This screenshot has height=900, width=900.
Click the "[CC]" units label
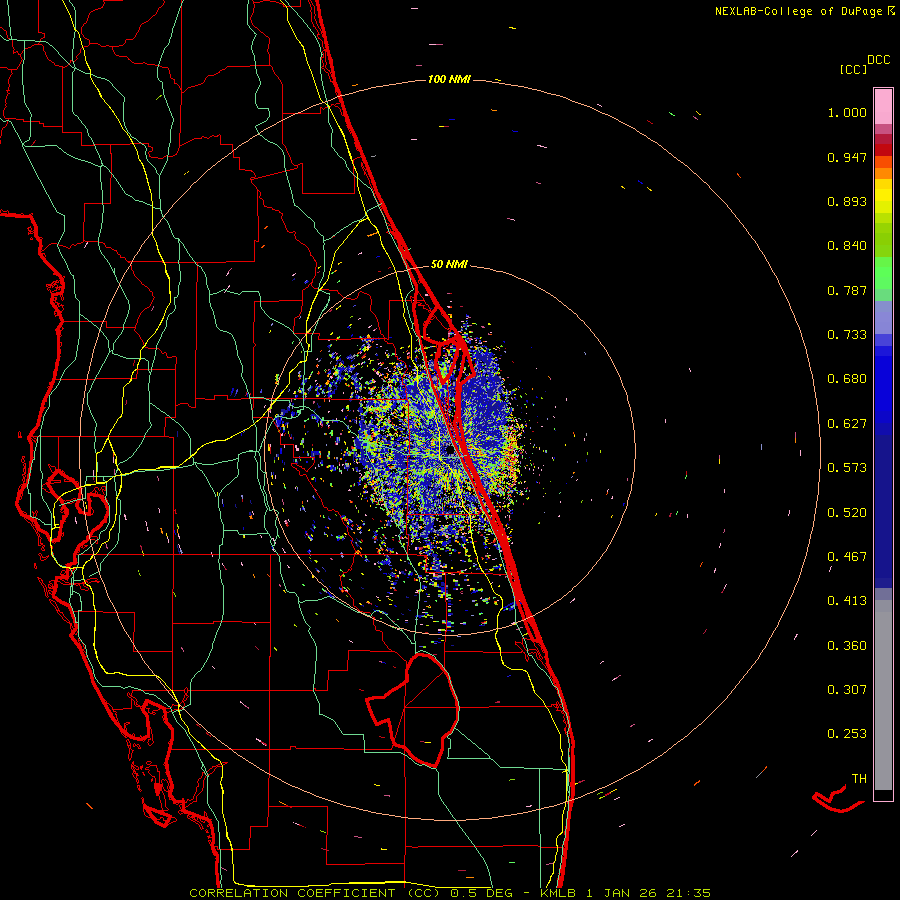point(853,69)
